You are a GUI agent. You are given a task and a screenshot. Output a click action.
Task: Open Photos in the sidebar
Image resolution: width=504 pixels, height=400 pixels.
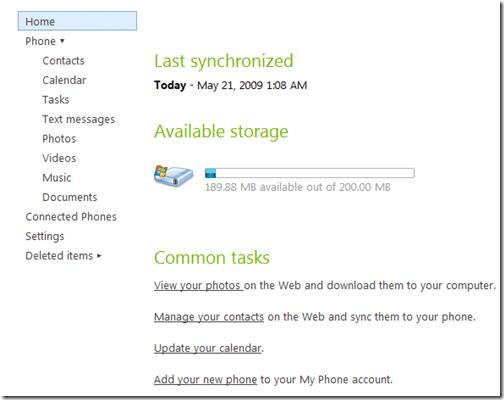coord(59,139)
